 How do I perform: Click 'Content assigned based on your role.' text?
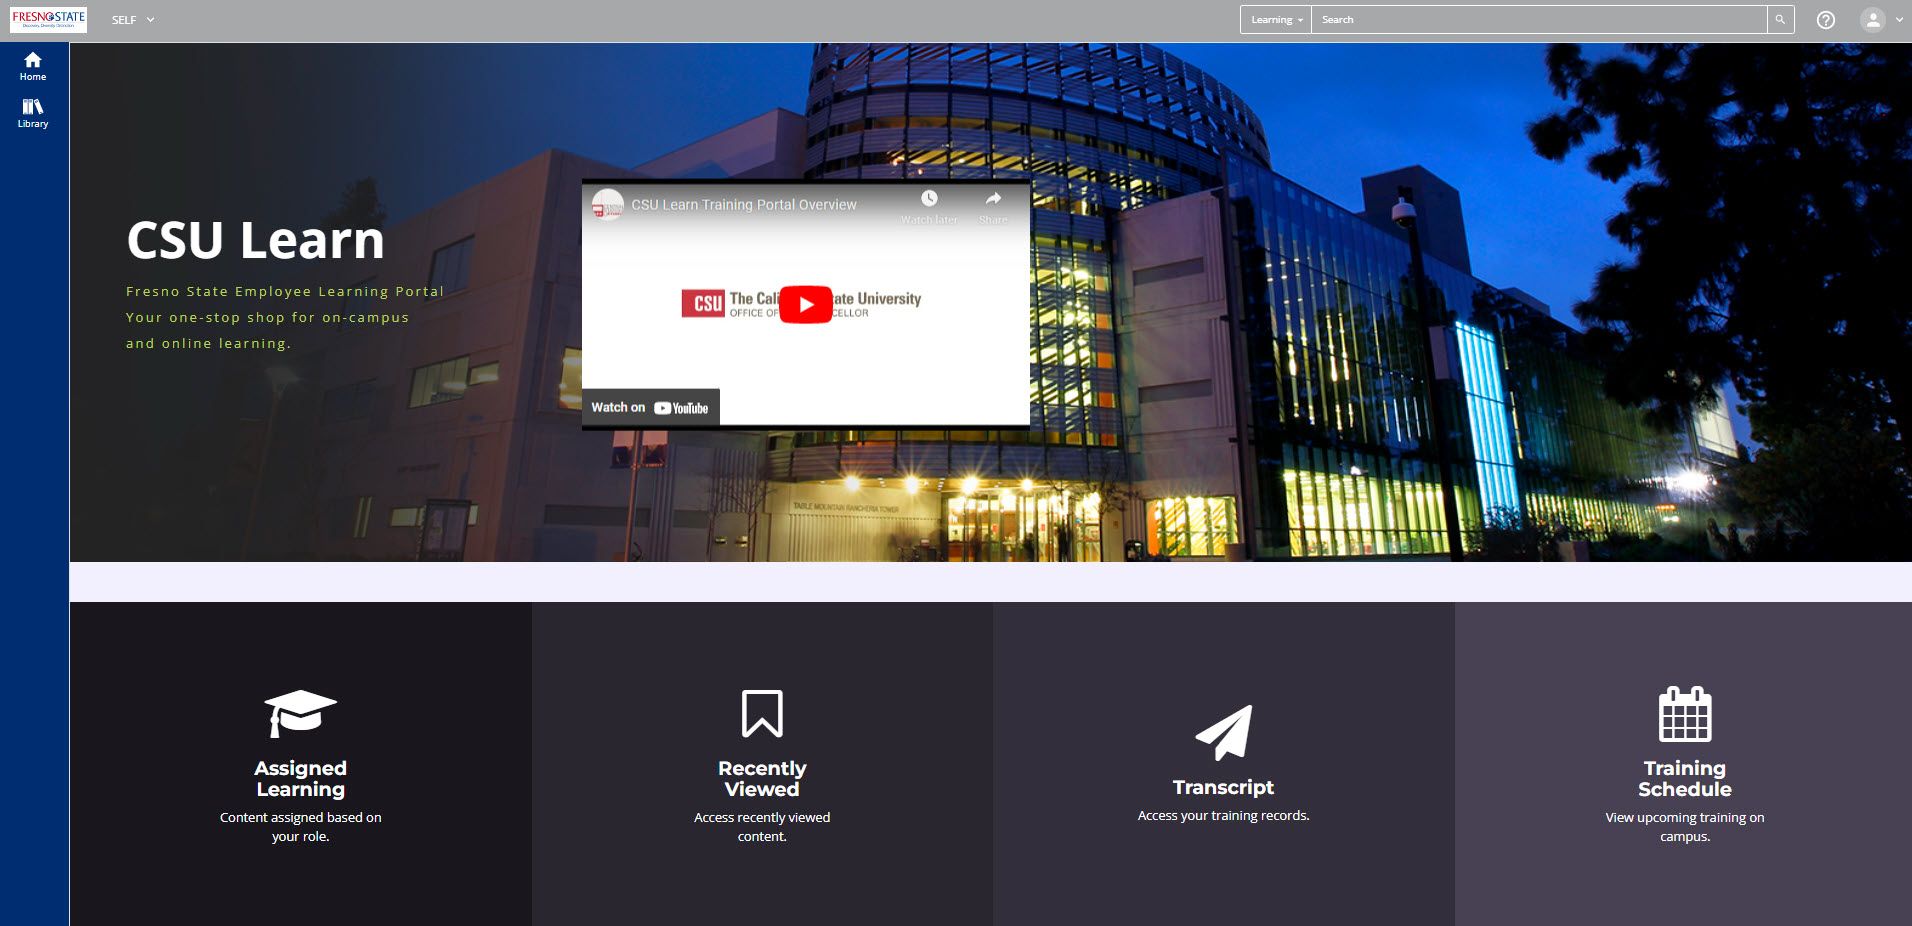point(300,827)
